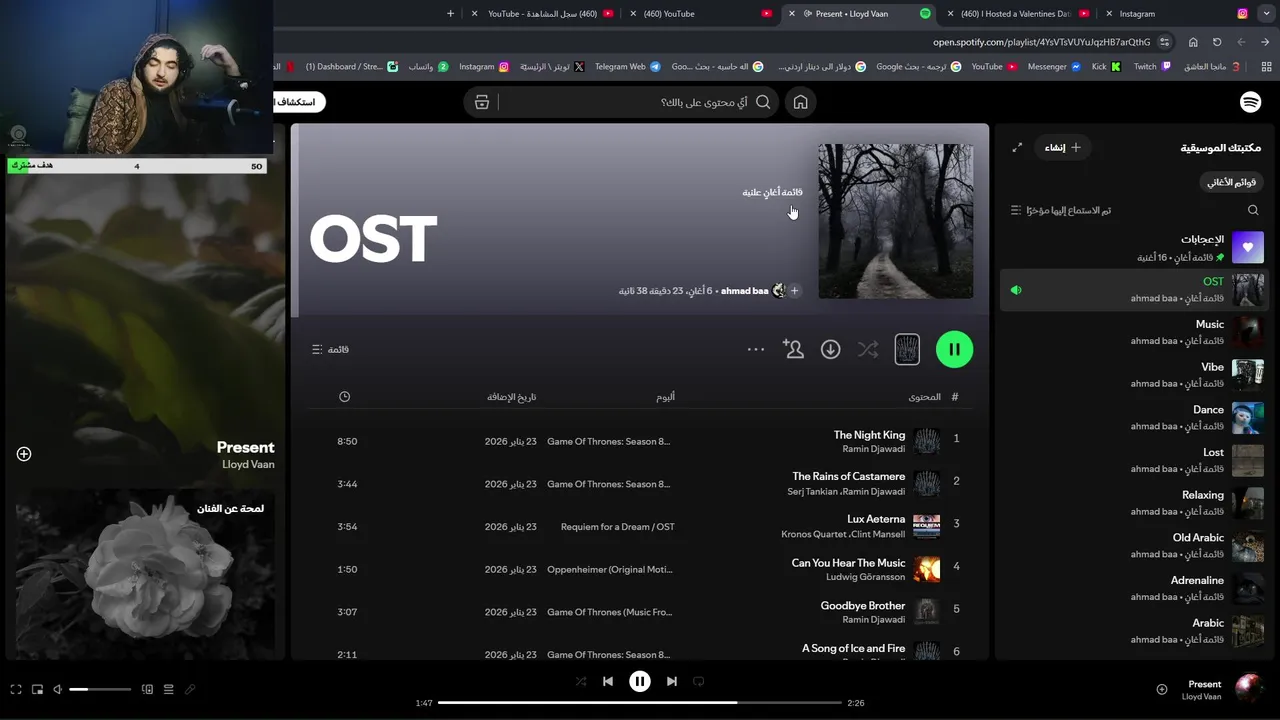Click plus icon beside ahmad baa avatar

point(794,291)
